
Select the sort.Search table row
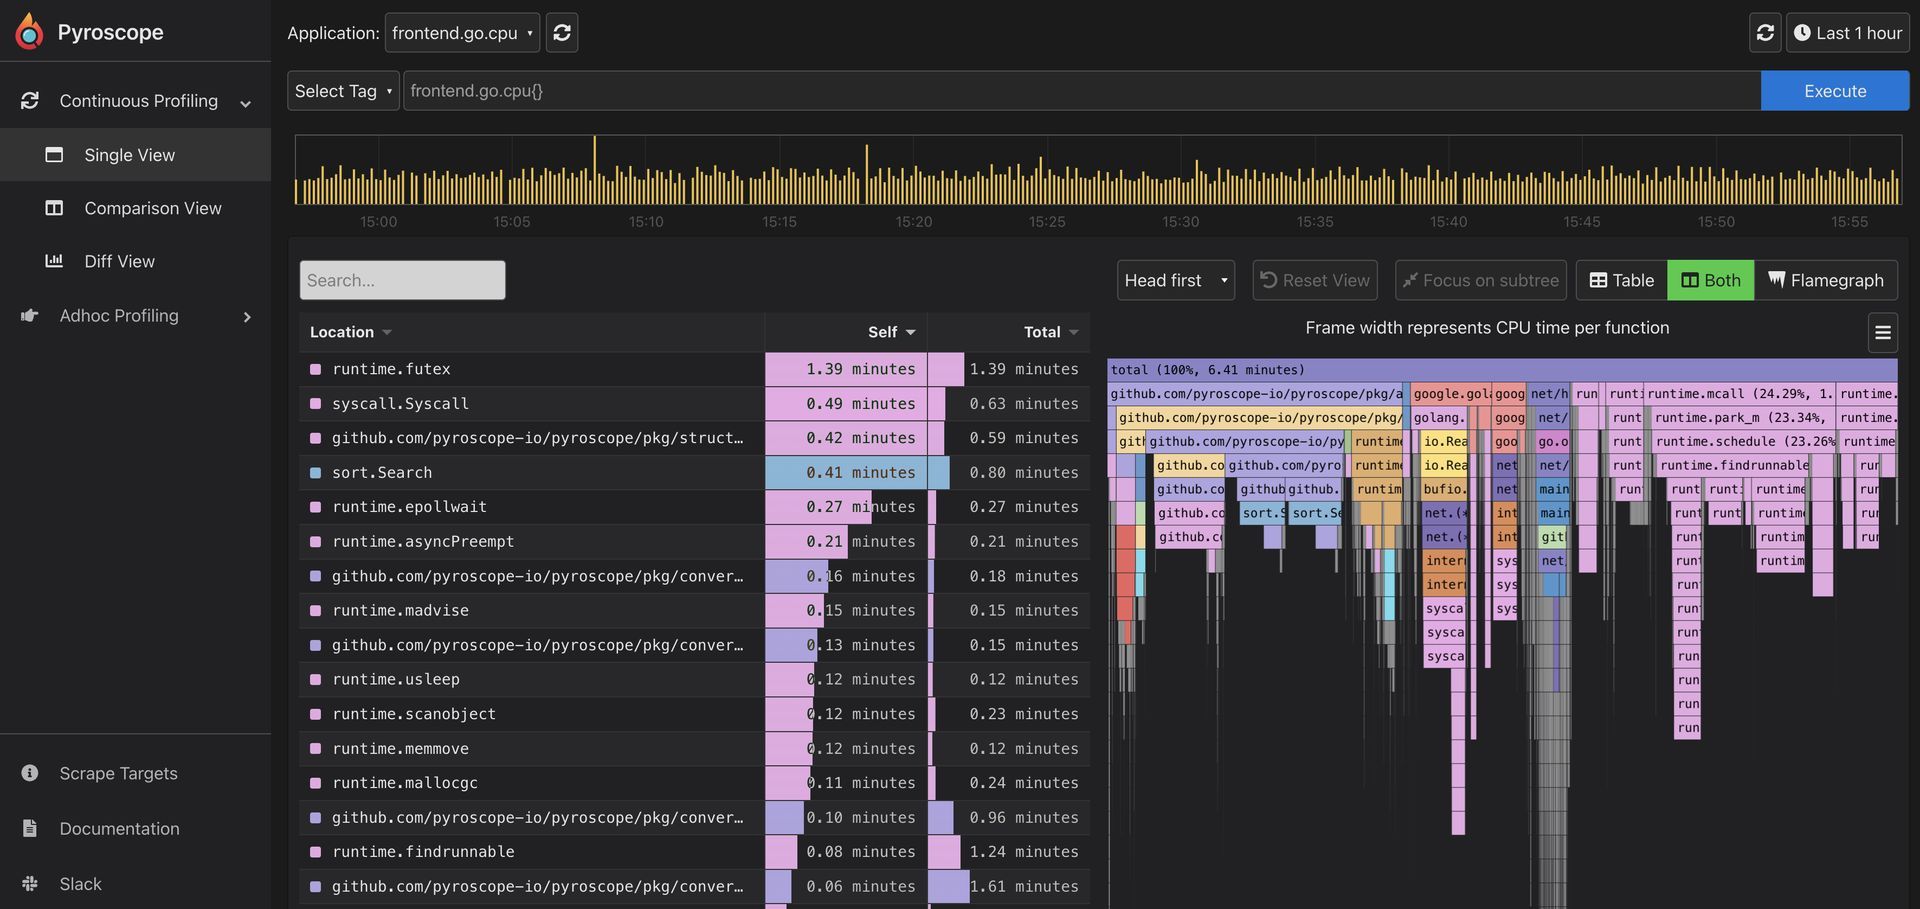(x=694, y=473)
